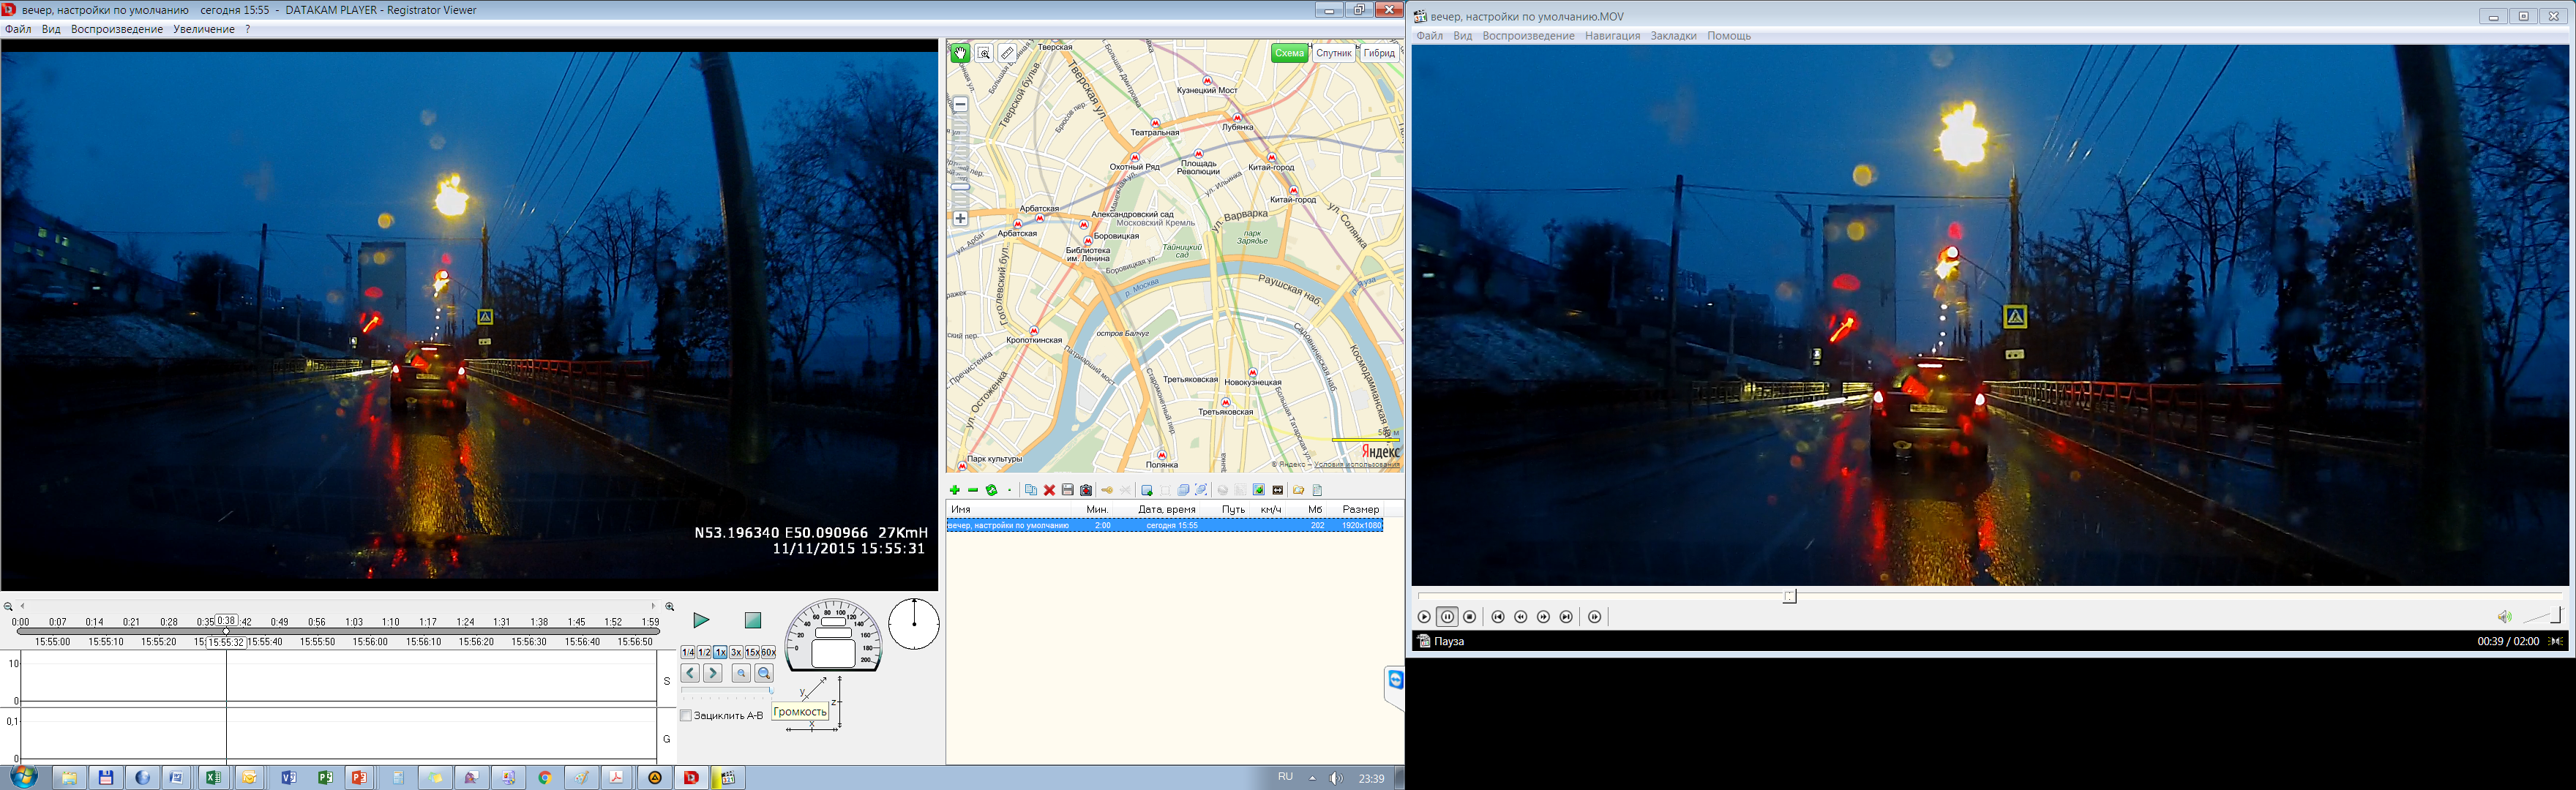Screen dimensions: 2576x790
Task: Click the red X delete icon in file toolbar
Action: pos(1049,490)
